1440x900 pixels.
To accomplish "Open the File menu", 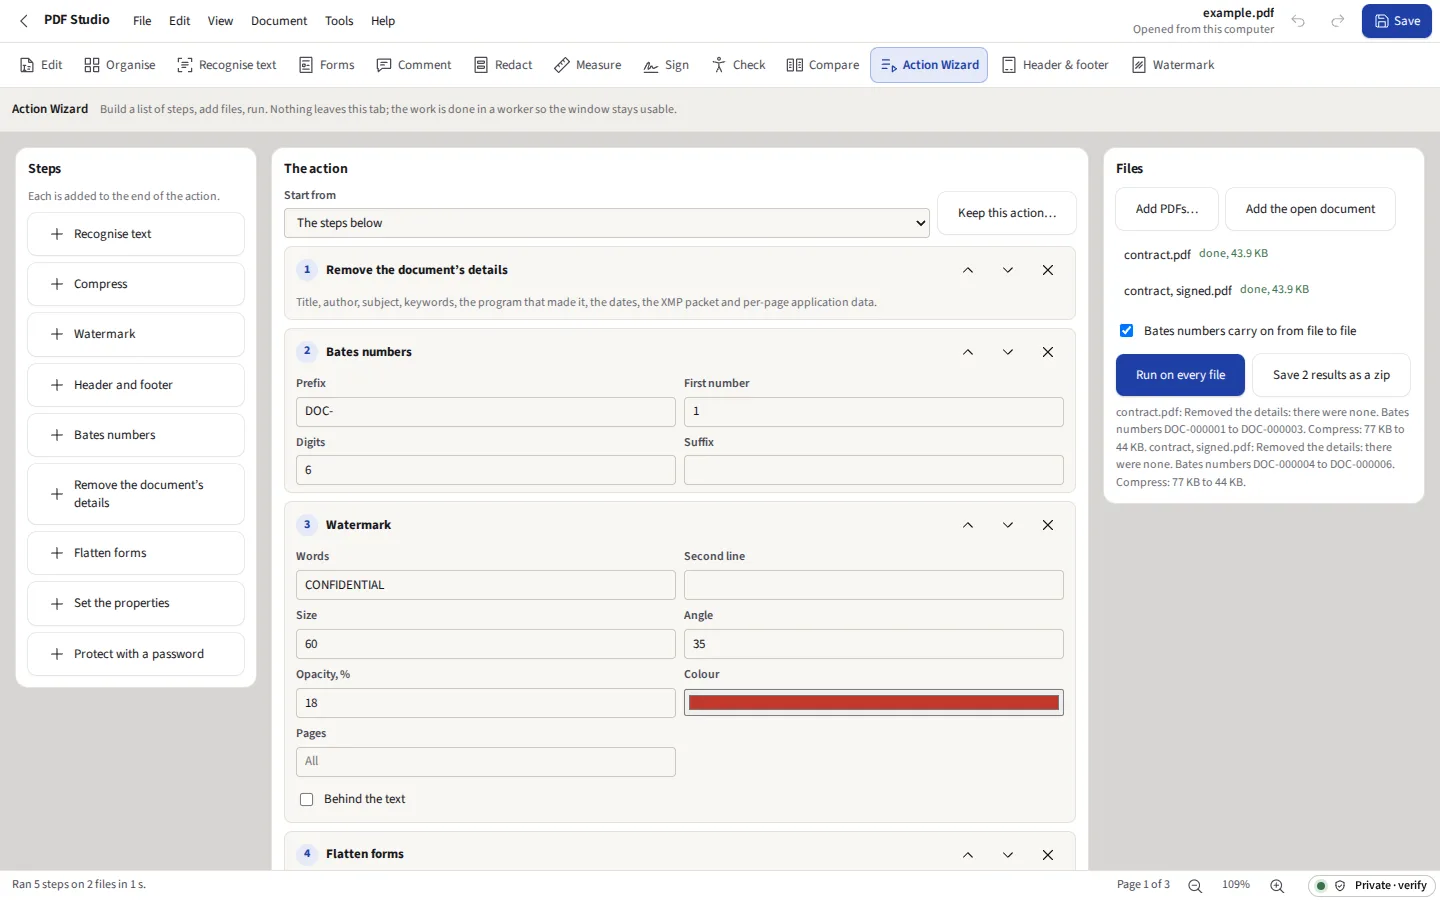I will [142, 21].
